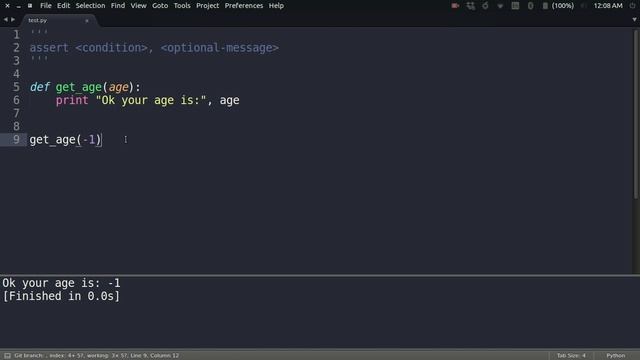This screenshot has width=640, height=360.
Task: Open the Selection menu
Action: click(90, 6)
